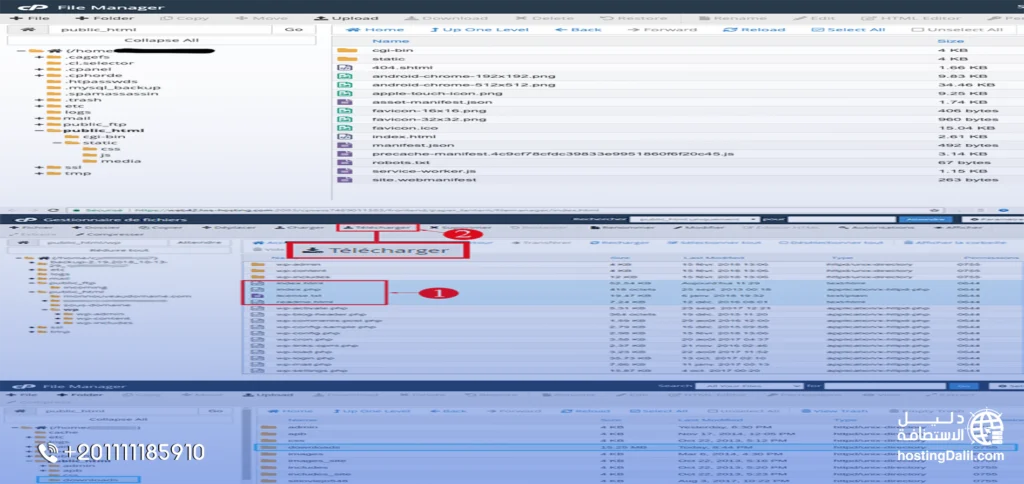Click Restore in the top File Manager toolbar

[x=634, y=18]
